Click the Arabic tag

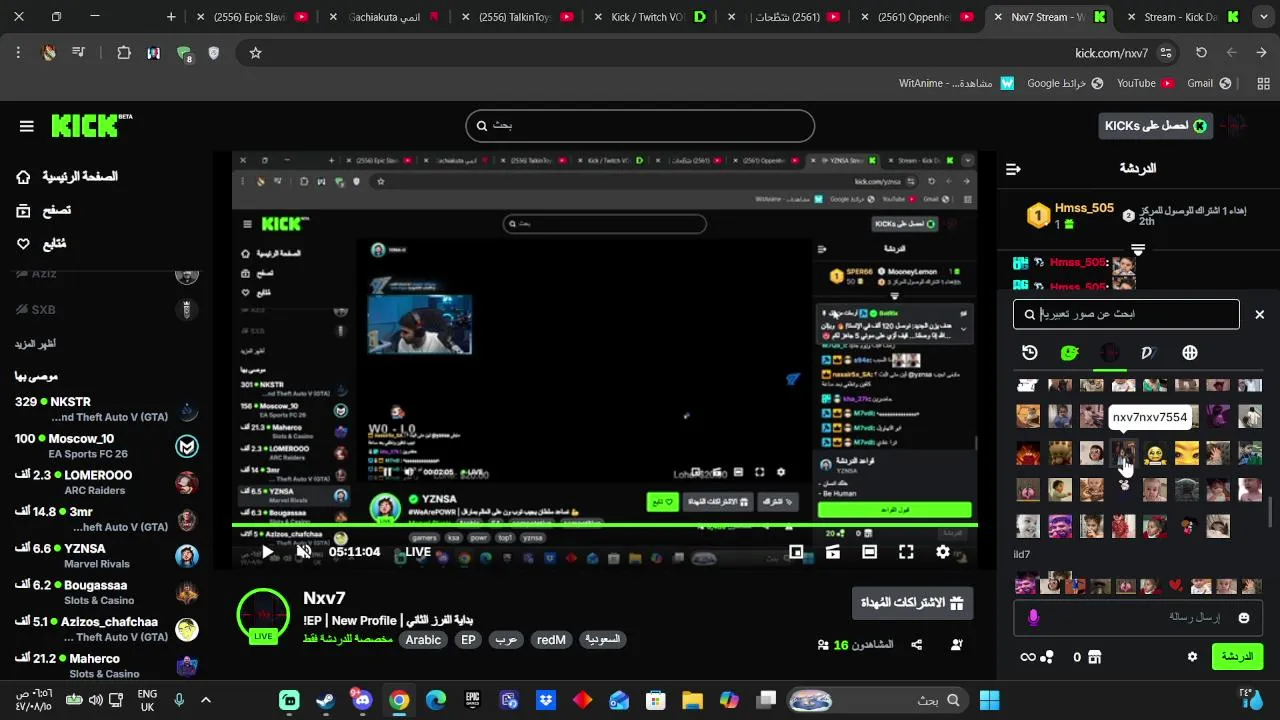(x=423, y=640)
